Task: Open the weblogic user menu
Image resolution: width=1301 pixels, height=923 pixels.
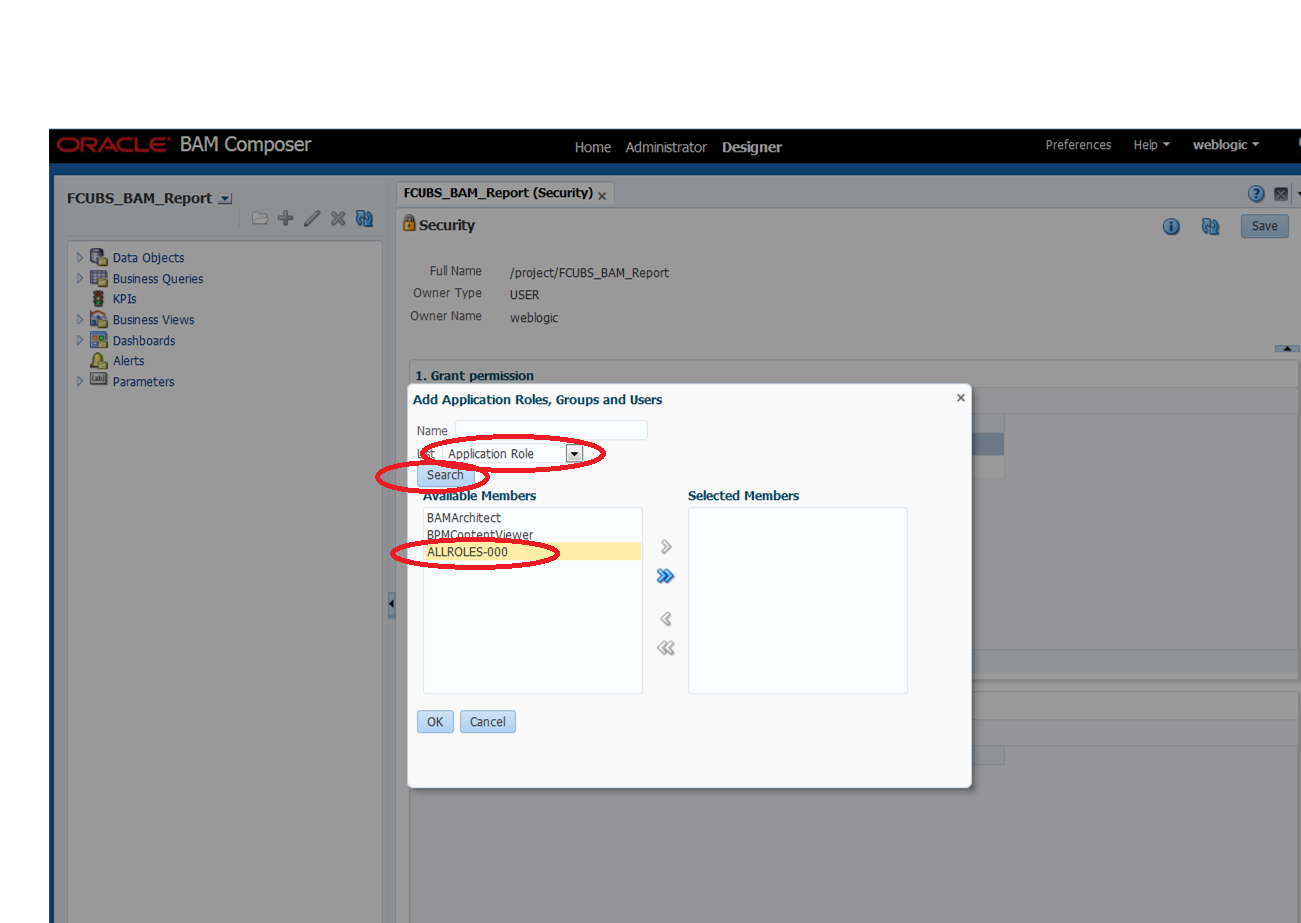Action: tap(1226, 145)
